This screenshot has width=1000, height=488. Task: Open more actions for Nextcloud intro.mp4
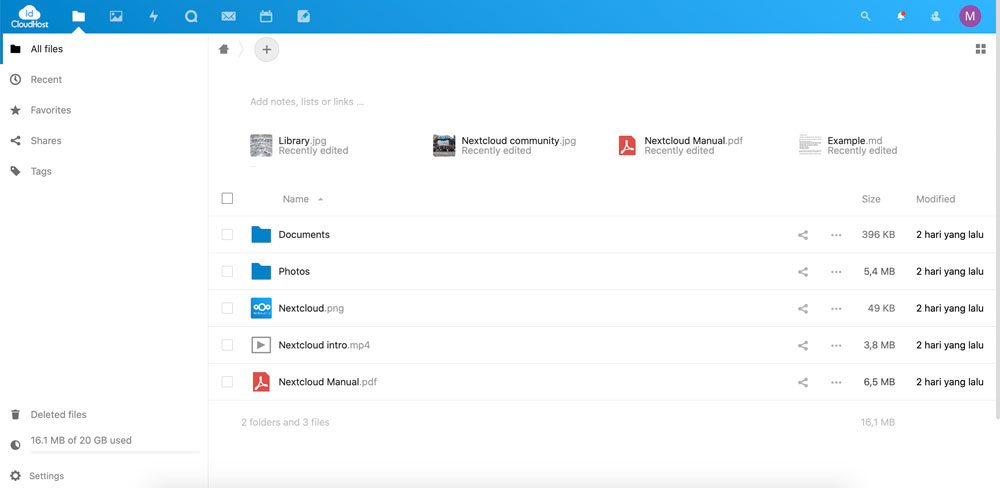click(836, 346)
